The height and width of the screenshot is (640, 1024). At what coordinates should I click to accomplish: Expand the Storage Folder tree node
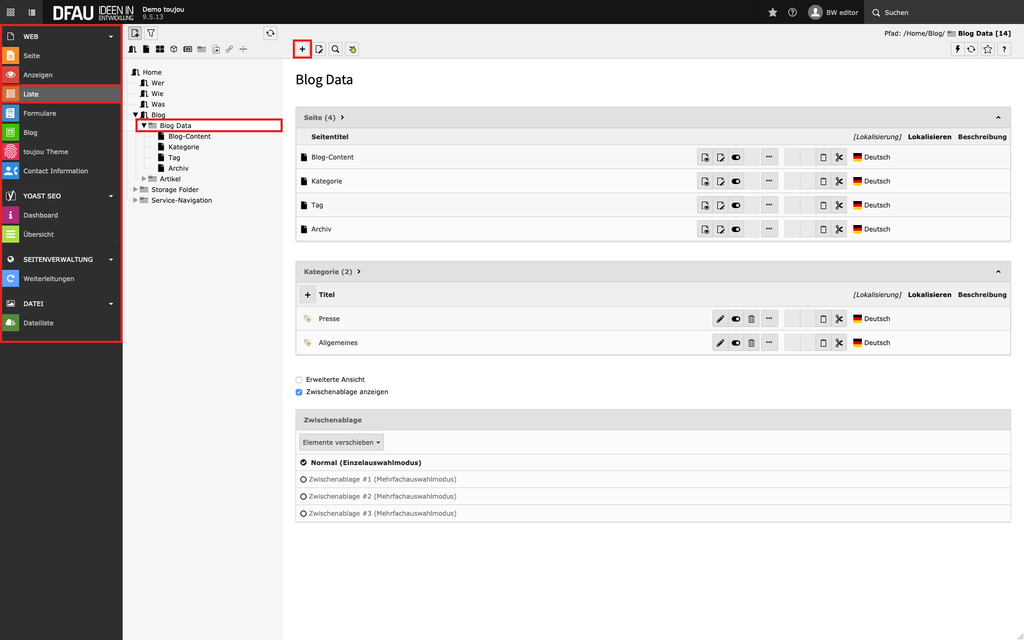point(136,189)
